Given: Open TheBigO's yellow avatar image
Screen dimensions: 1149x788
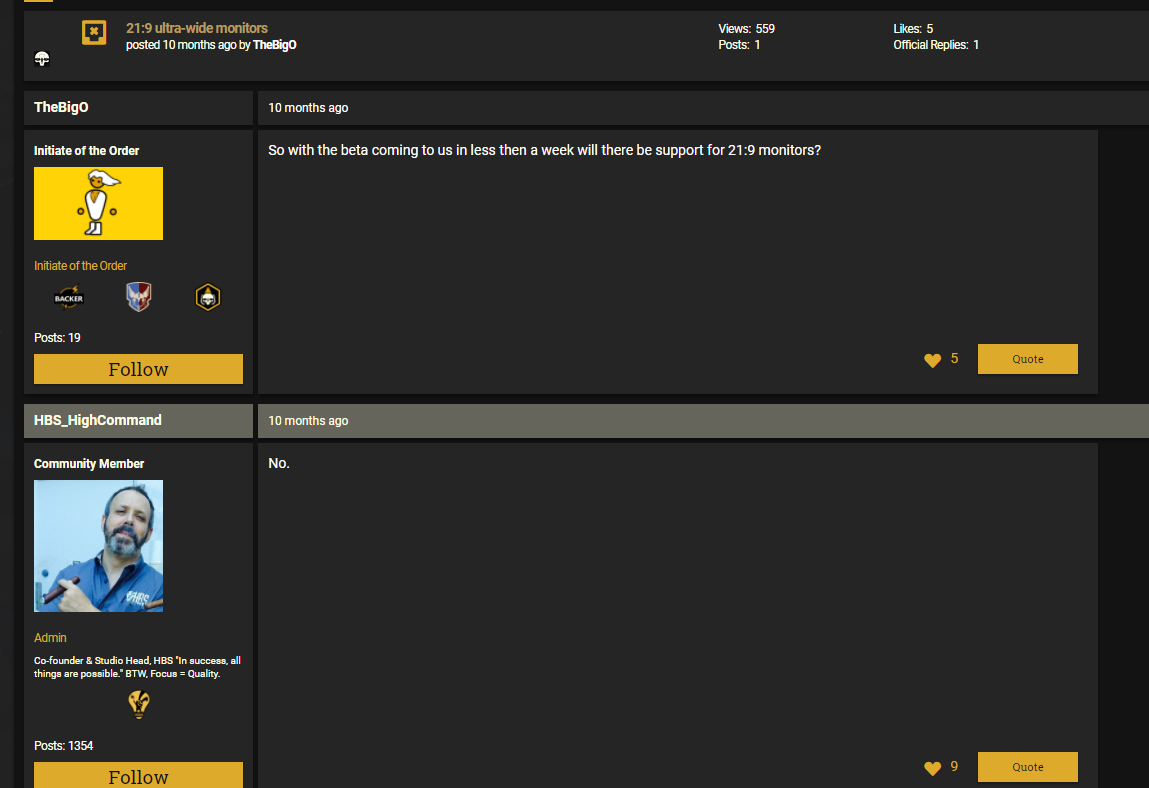Looking at the screenshot, I should click(98, 203).
